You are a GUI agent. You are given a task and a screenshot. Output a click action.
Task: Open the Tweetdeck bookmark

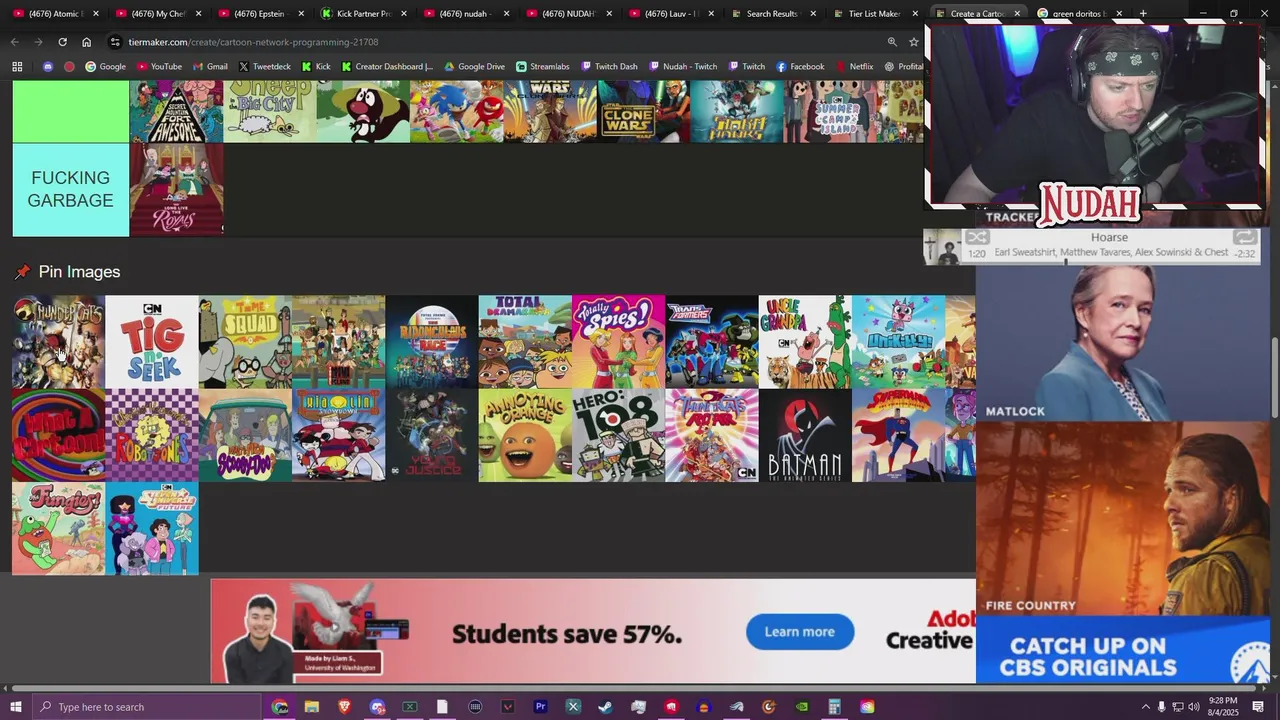tap(265, 67)
